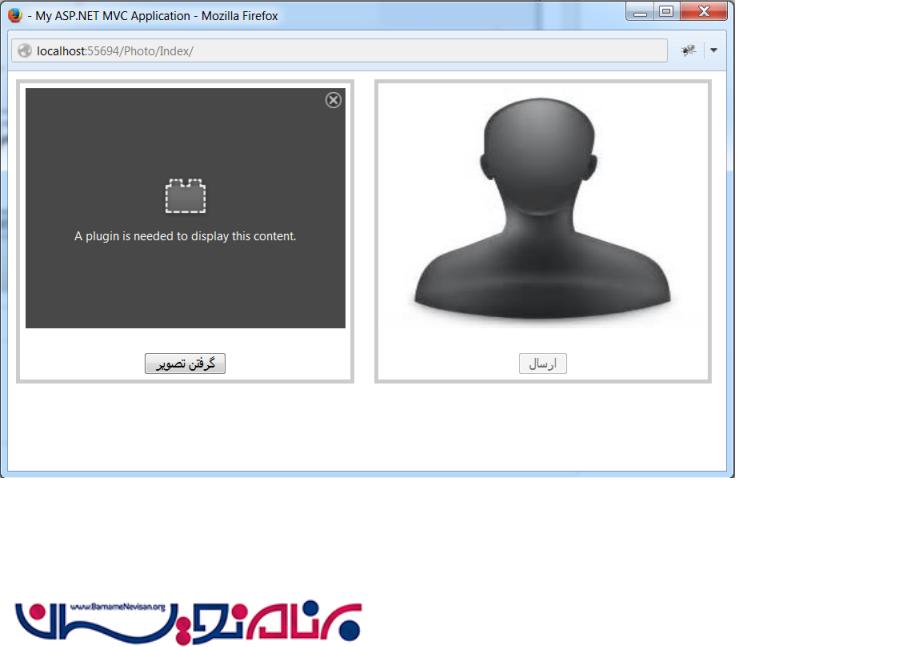Image resolution: width=919 pixels, height=647 pixels.
Task: Click the Firefox logo in title bar
Action: point(15,15)
